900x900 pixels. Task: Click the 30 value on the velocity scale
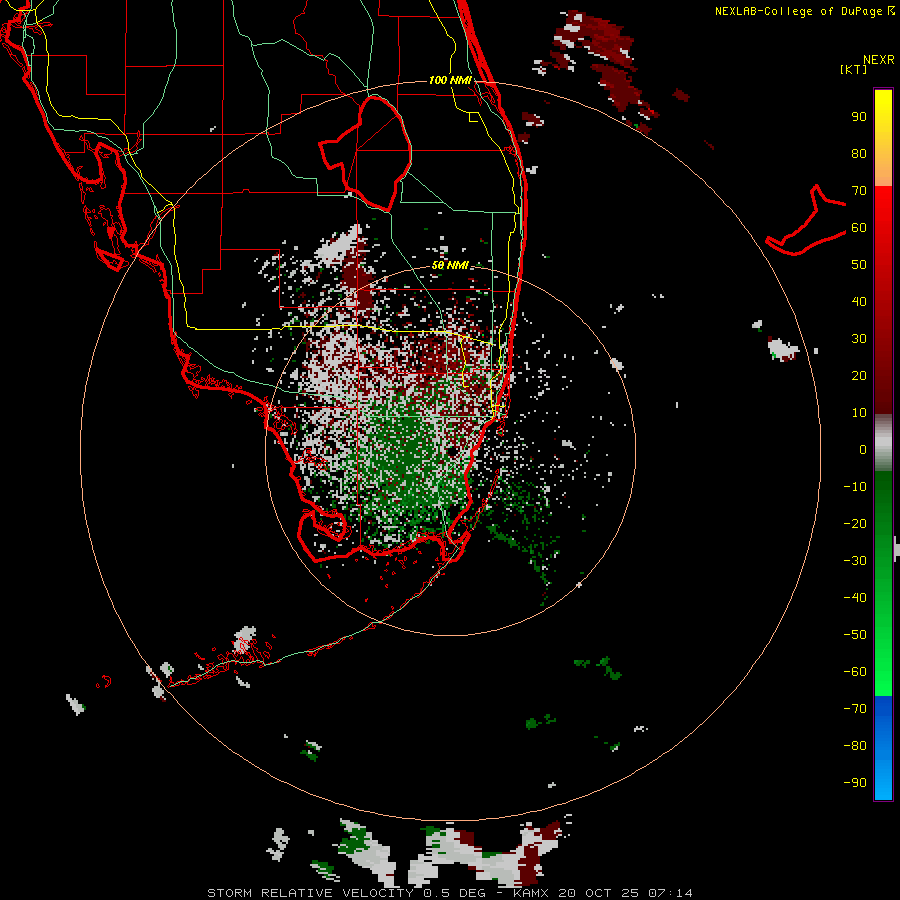click(859, 339)
